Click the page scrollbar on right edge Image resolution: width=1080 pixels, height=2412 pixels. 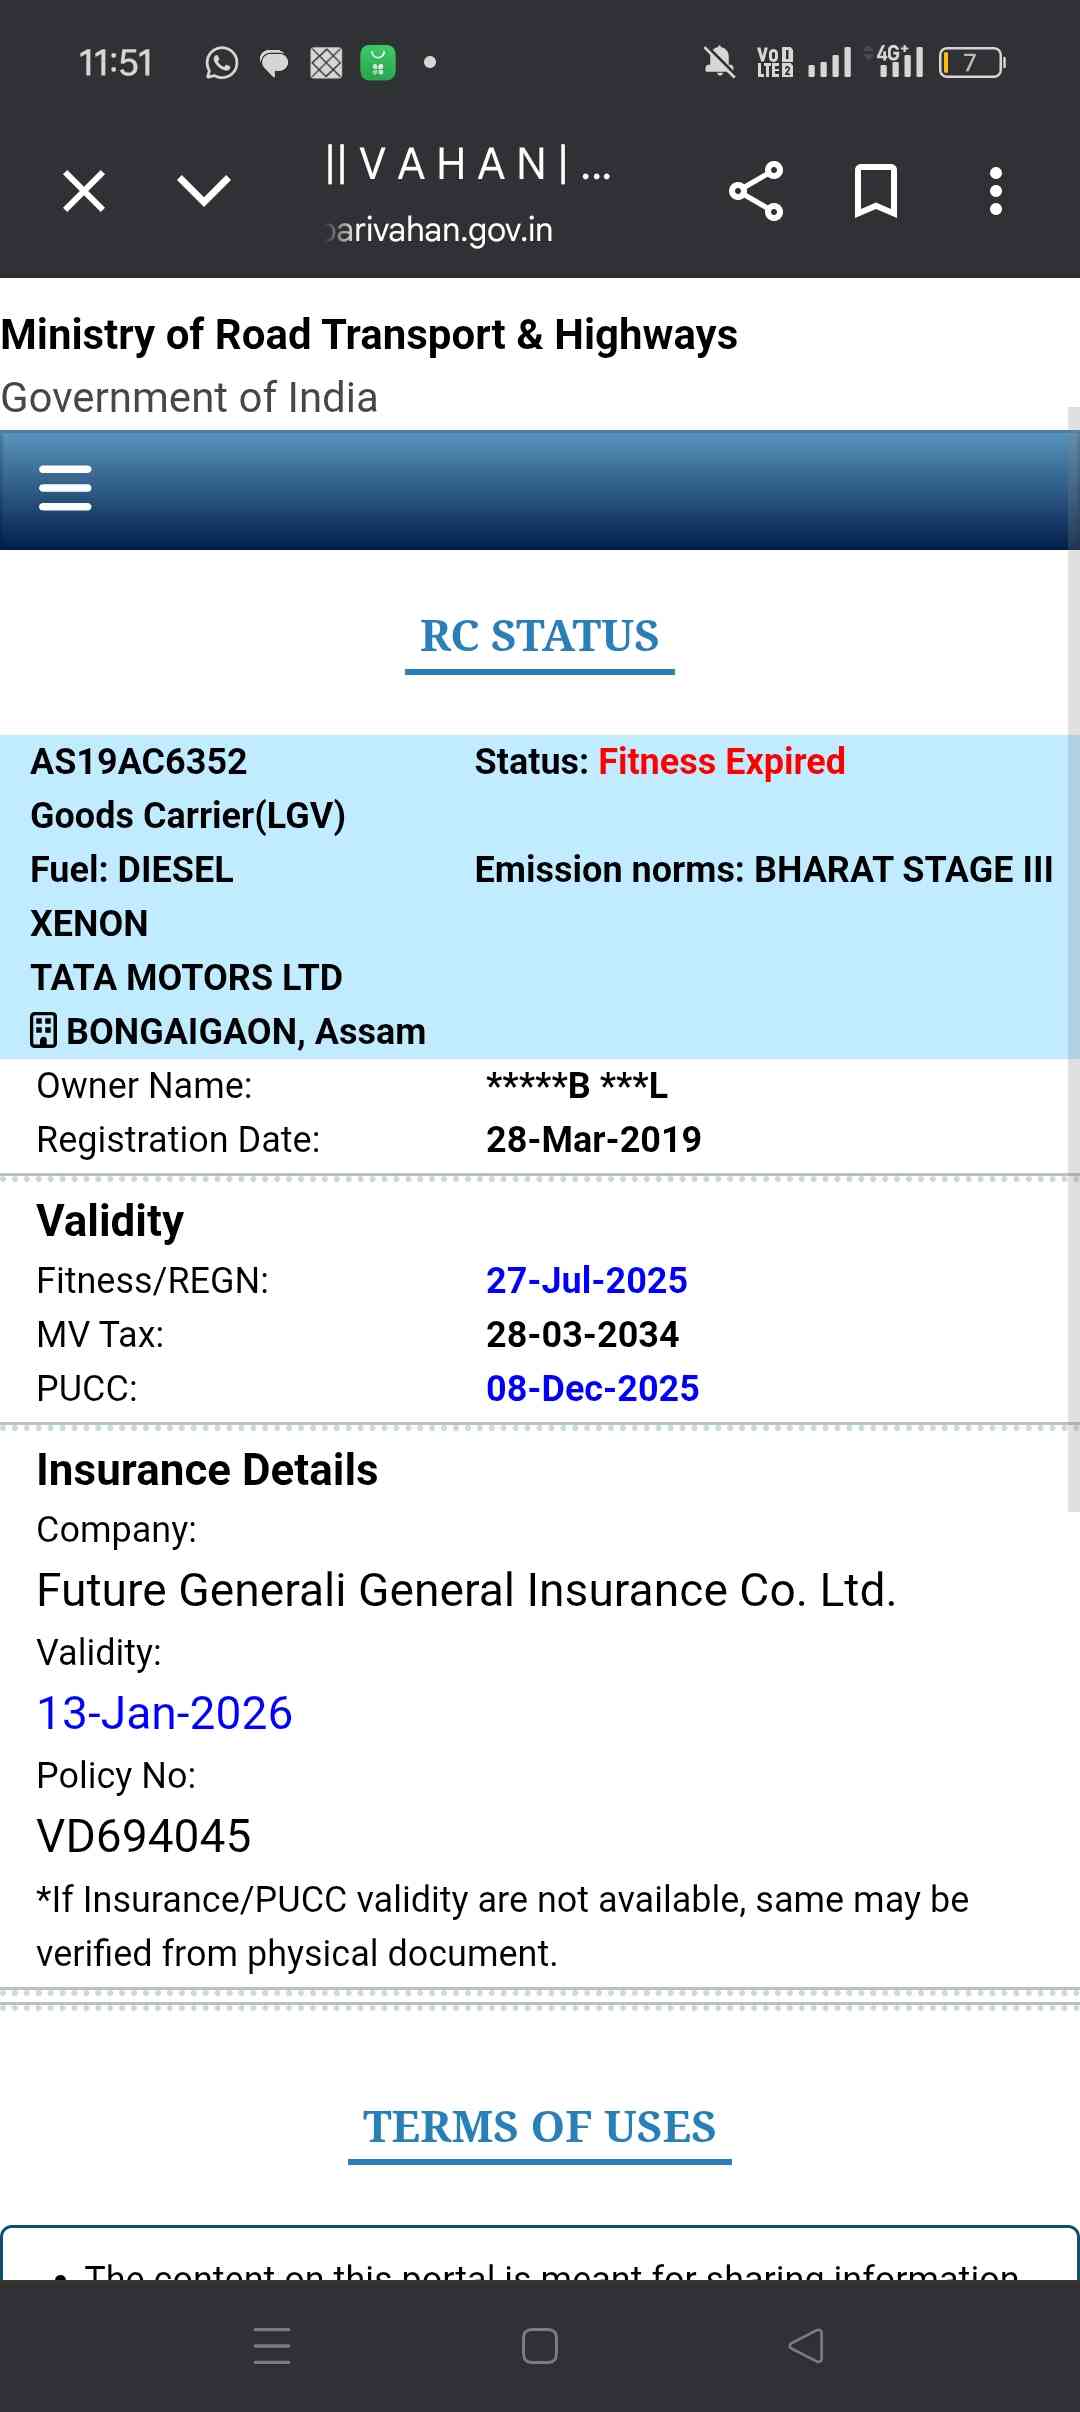pos(1073,960)
